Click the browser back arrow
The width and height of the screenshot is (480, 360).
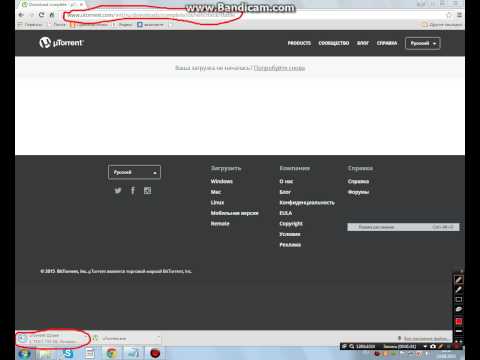21,15
